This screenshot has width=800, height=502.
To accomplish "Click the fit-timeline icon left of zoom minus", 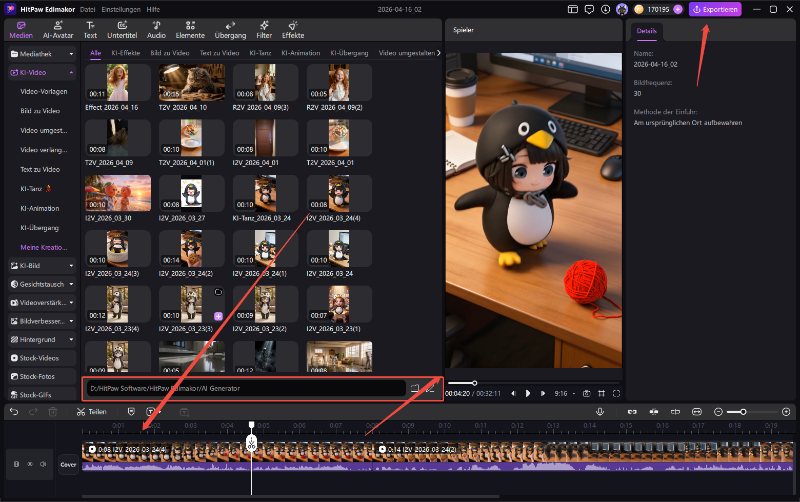I will coord(697,412).
